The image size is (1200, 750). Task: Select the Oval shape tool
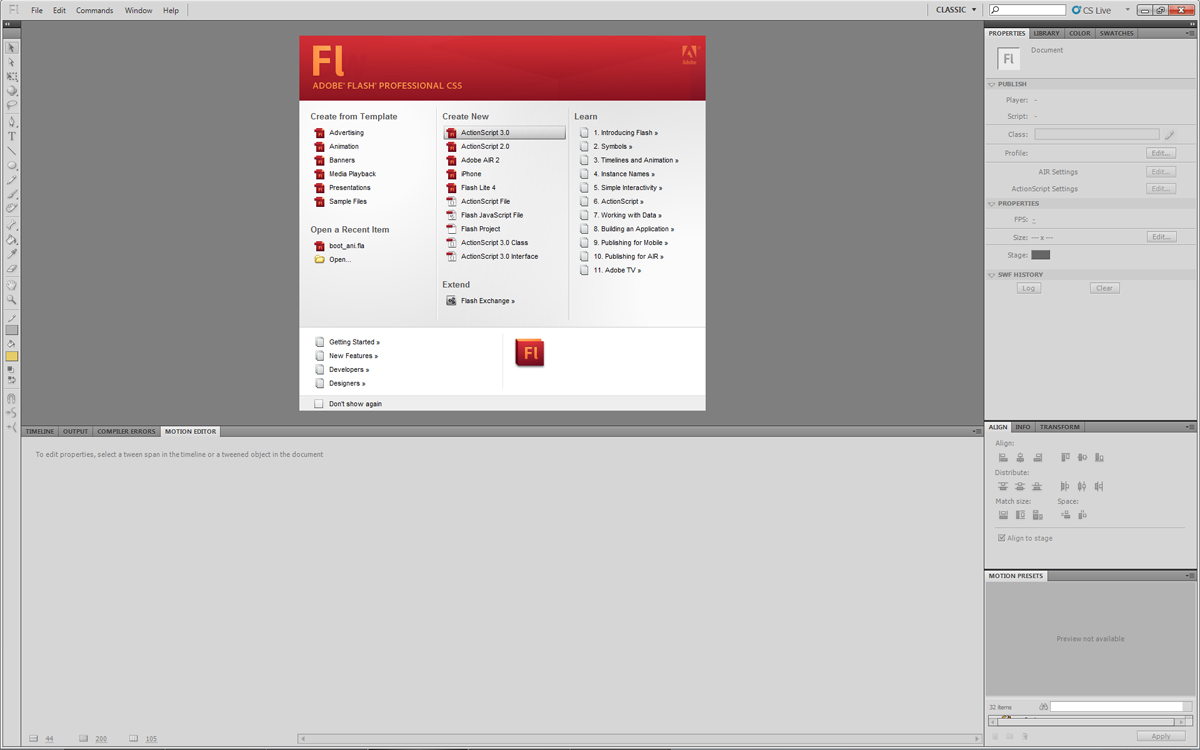tap(12, 166)
